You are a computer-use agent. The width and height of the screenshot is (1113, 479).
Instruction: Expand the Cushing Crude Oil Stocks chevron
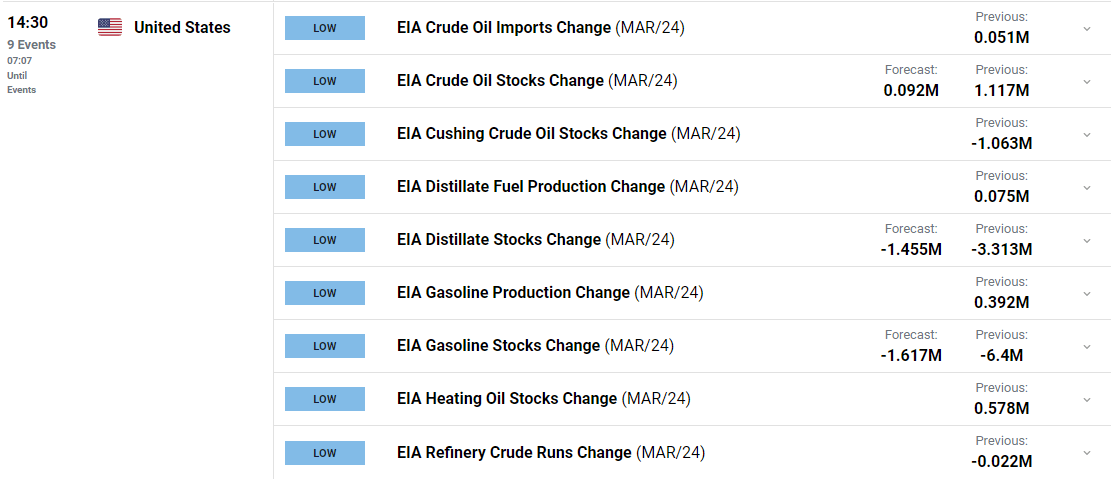(x=1086, y=134)
